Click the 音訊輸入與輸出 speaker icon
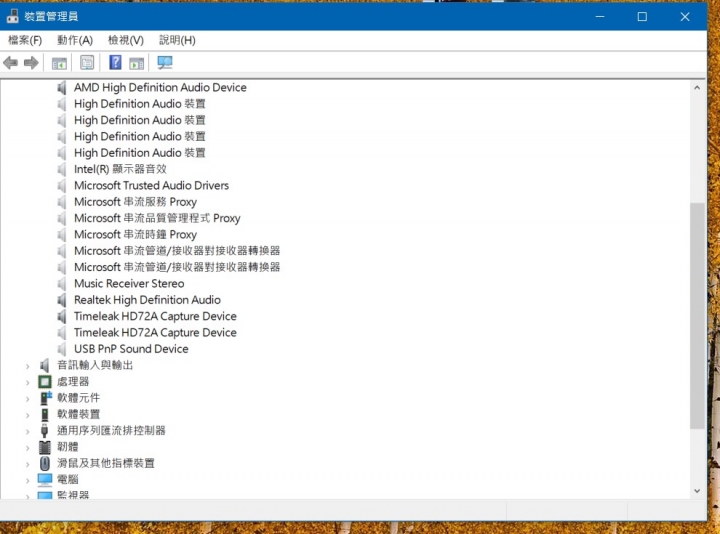 [x=45, y=365]
